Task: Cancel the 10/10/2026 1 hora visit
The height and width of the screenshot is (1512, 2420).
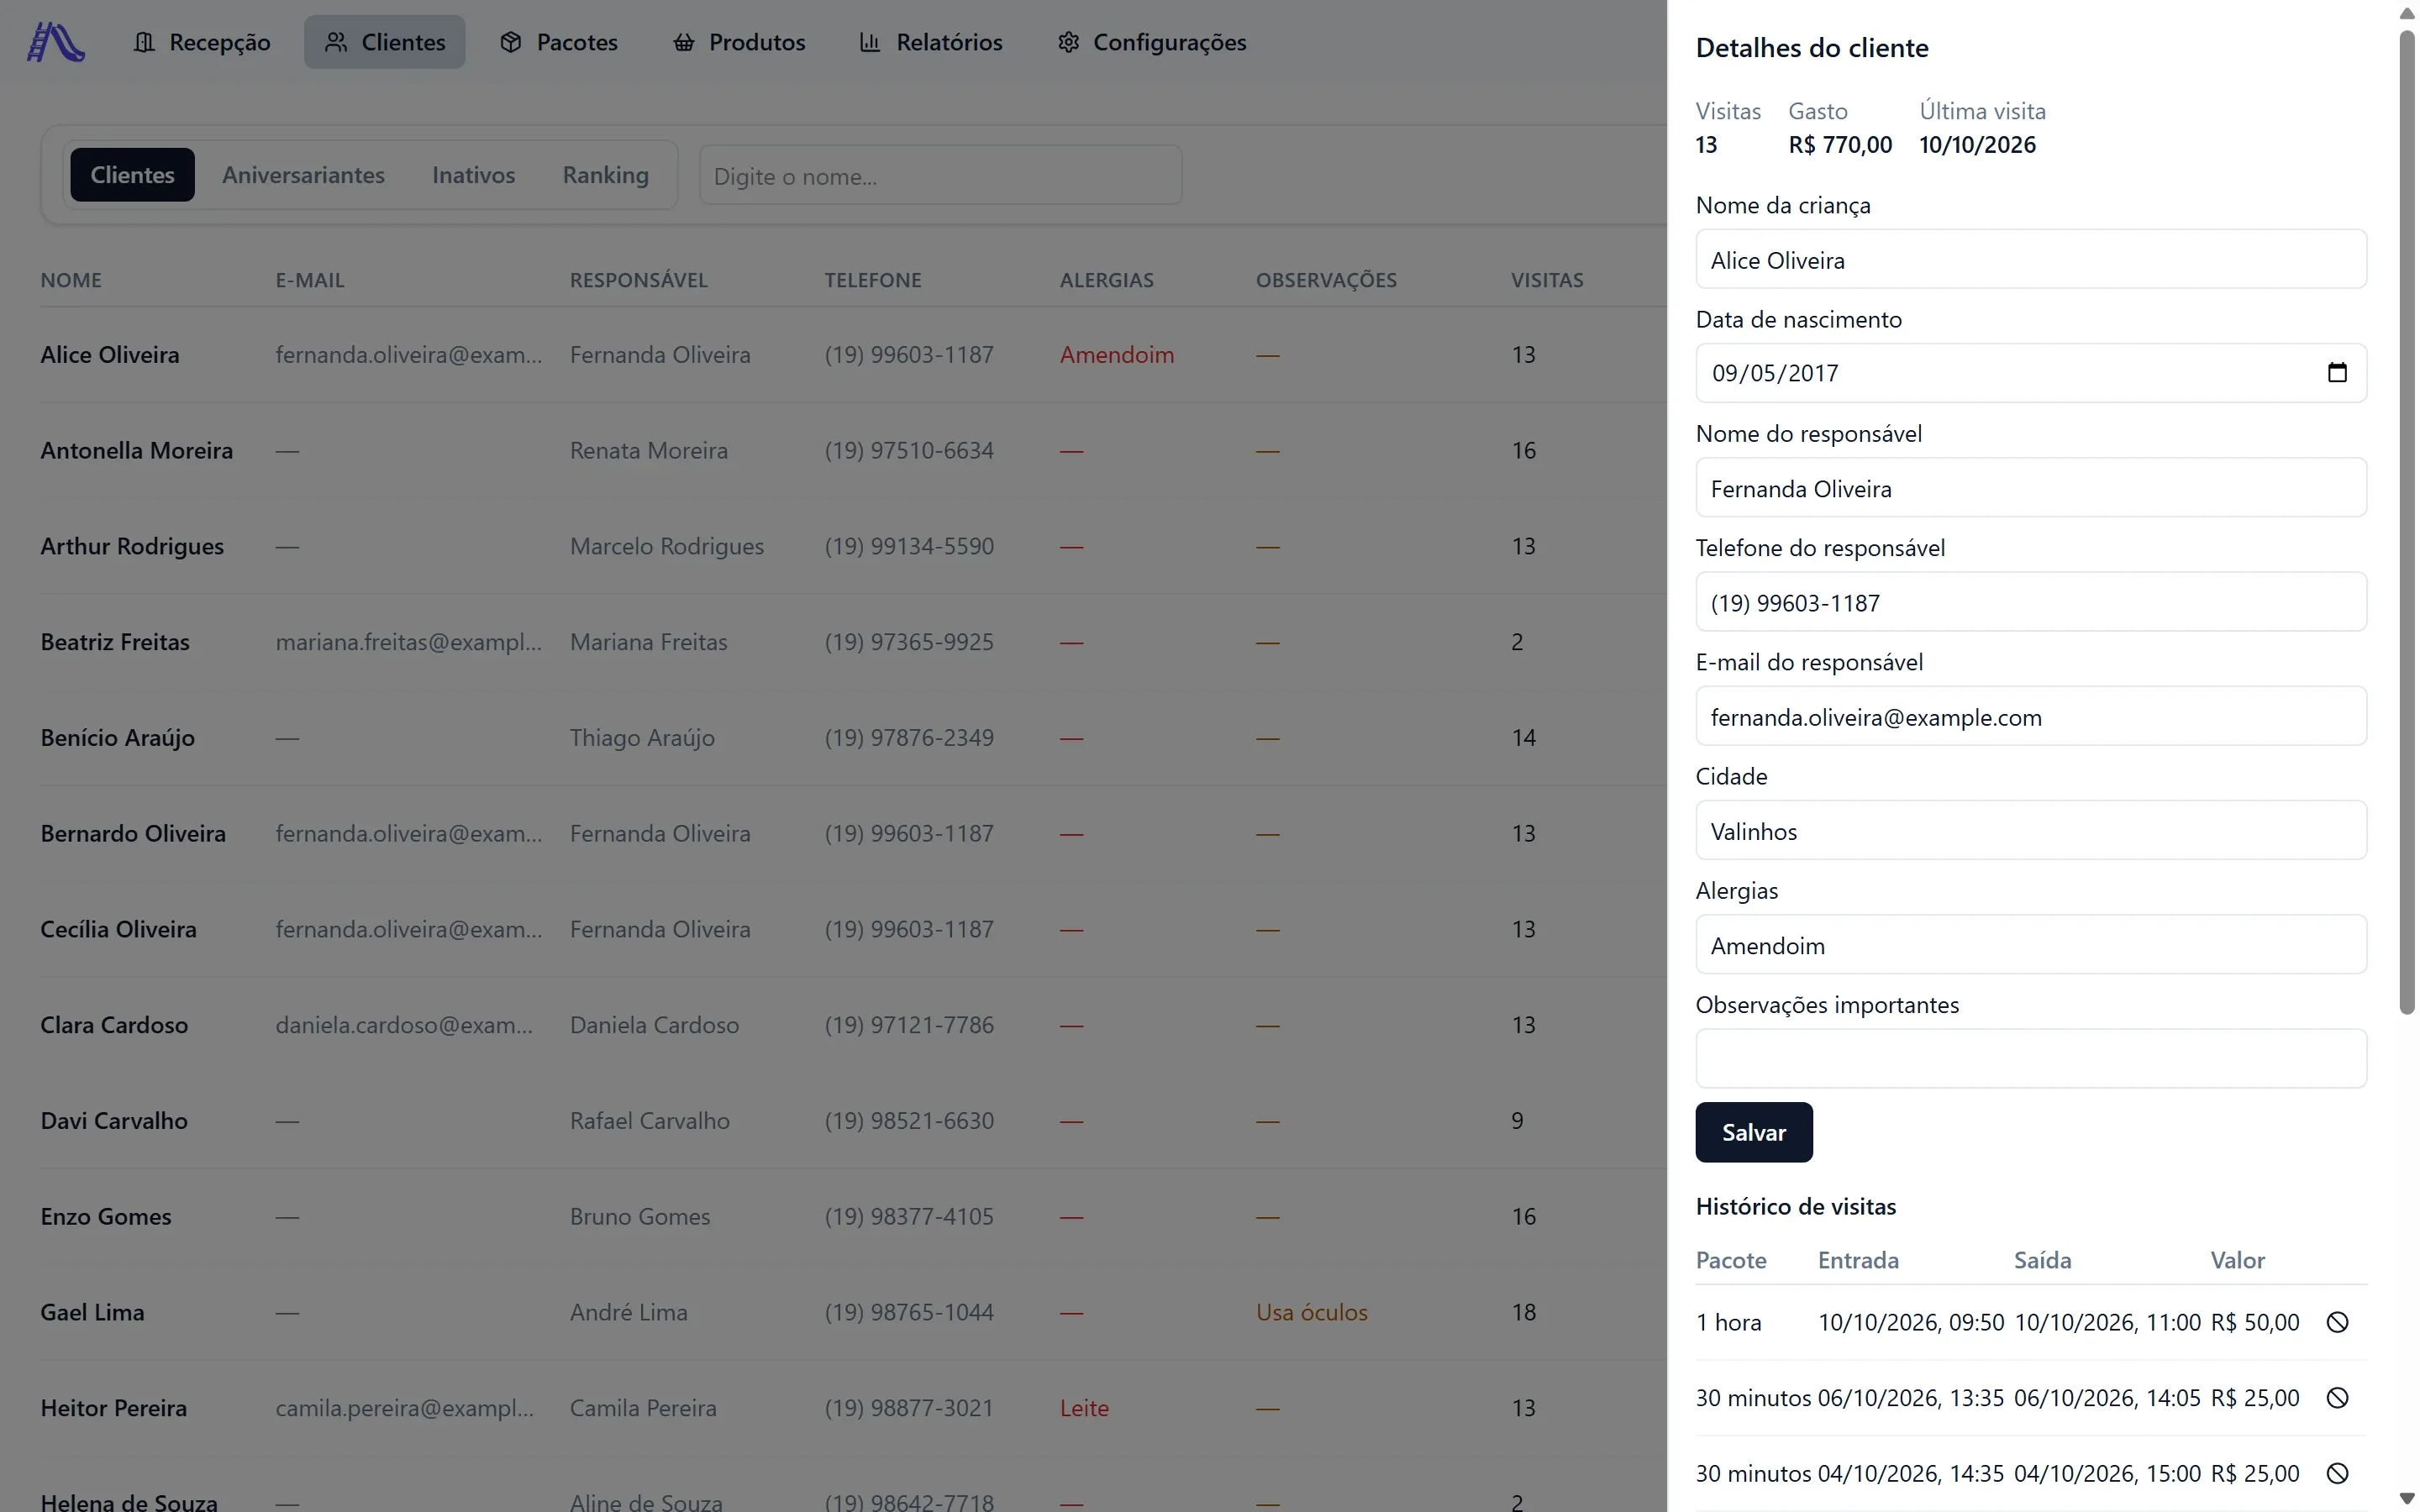Action: point(2337,1322)
